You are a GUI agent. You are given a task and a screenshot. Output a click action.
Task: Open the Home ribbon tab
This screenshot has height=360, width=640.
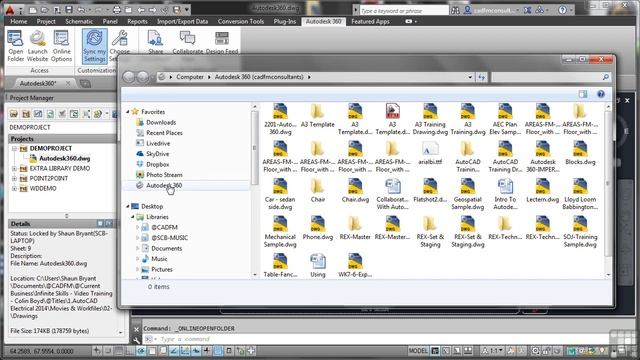(19, 21)
